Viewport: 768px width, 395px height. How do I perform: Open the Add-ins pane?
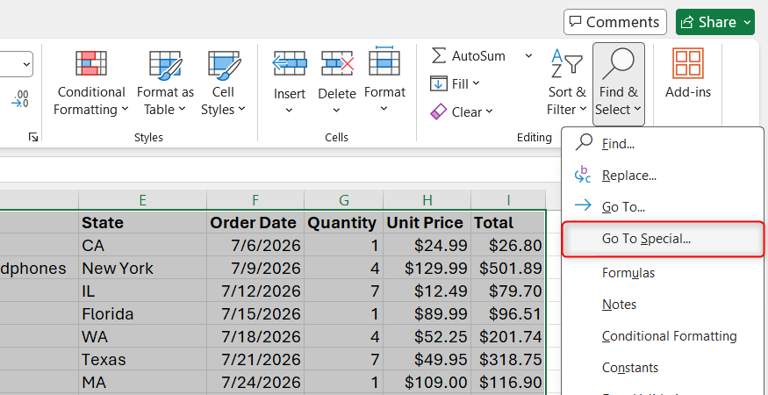click(688, 74)
